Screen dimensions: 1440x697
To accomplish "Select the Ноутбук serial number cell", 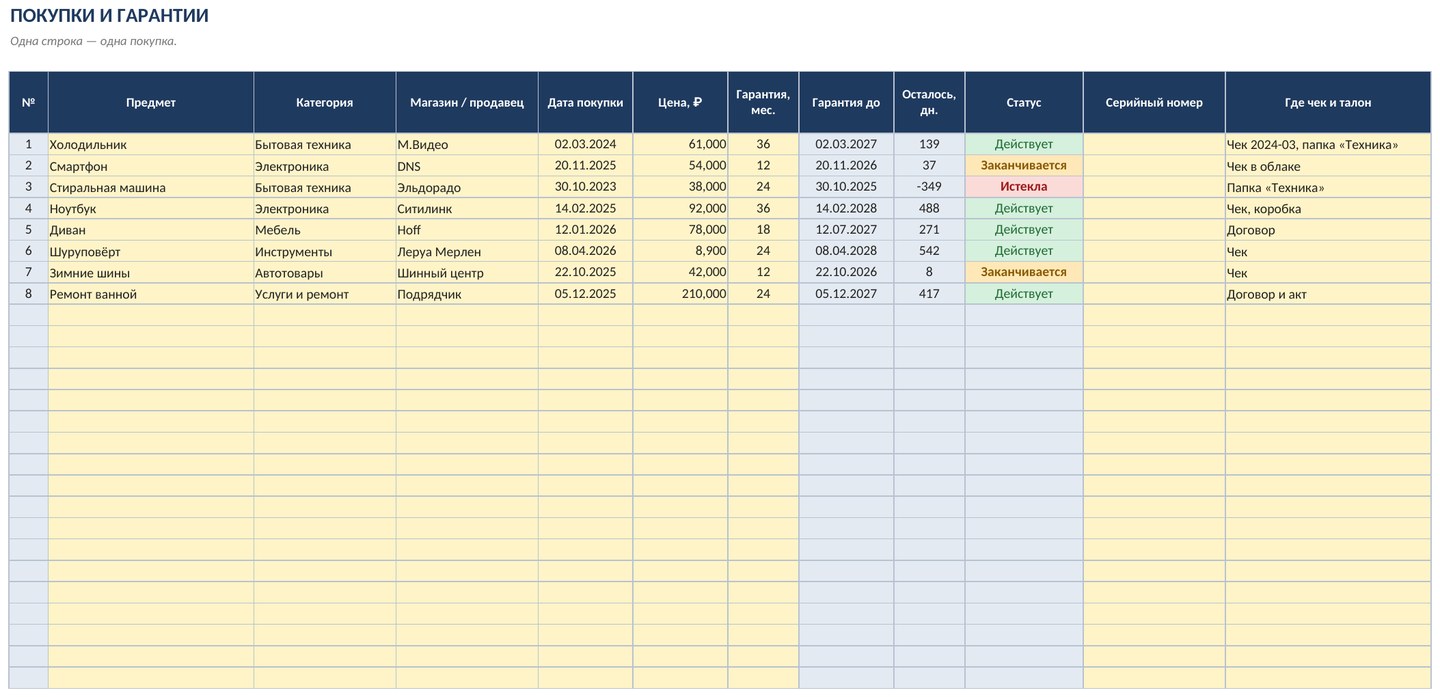I will click(1154, 208).
